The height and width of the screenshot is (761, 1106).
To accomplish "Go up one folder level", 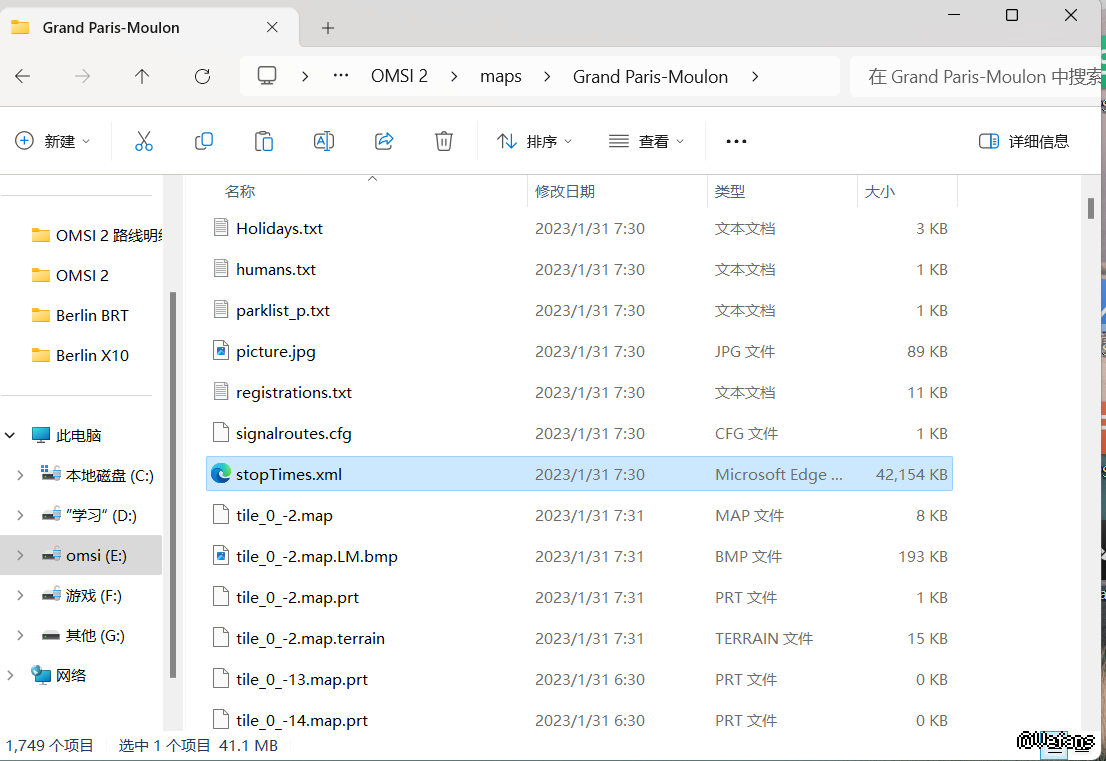I will pos(142,76).
